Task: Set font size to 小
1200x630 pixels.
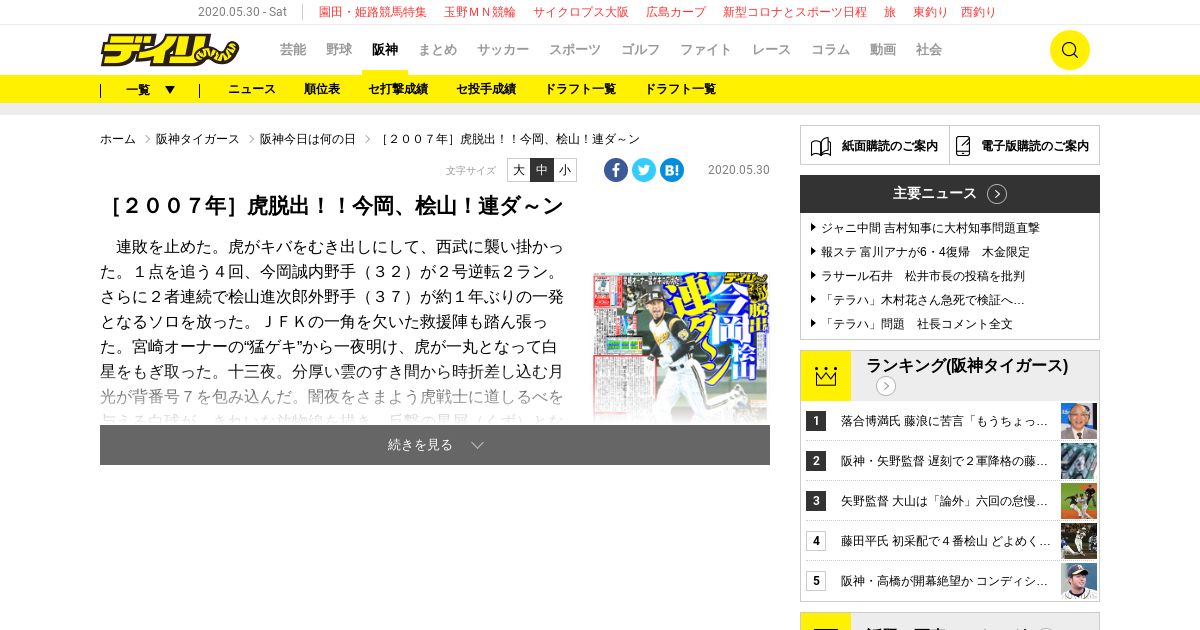Action: tap(565, 170)
